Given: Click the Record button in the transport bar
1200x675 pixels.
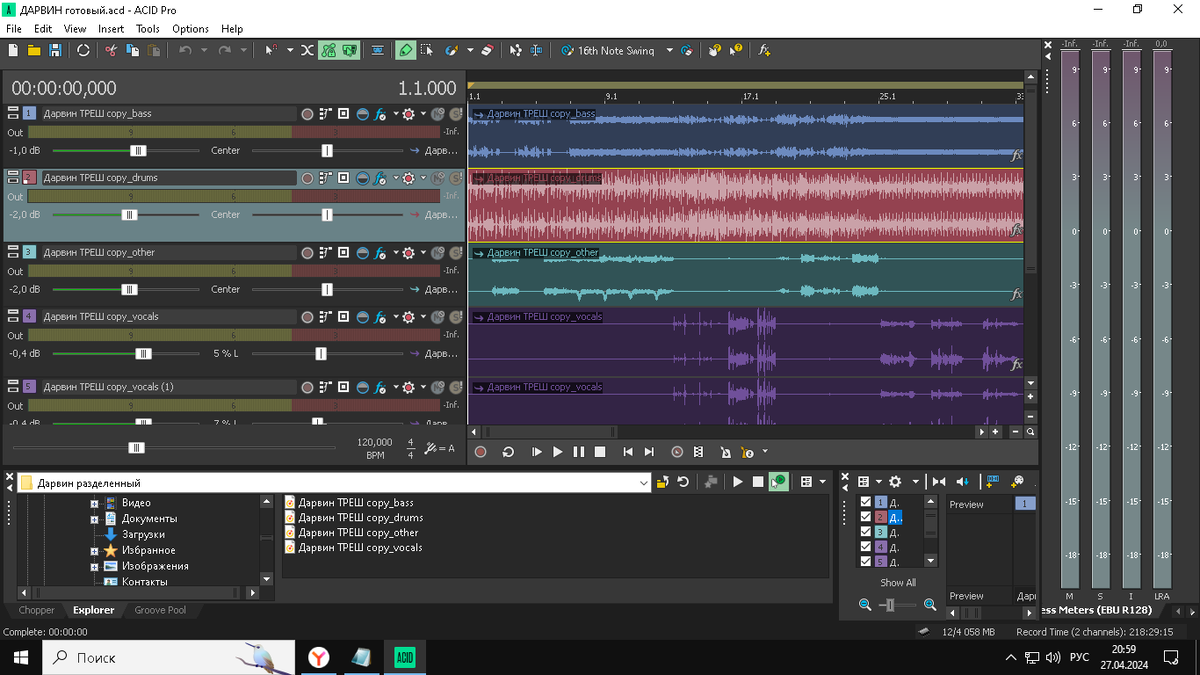Looking at the screenshot, I should (480, 452).
